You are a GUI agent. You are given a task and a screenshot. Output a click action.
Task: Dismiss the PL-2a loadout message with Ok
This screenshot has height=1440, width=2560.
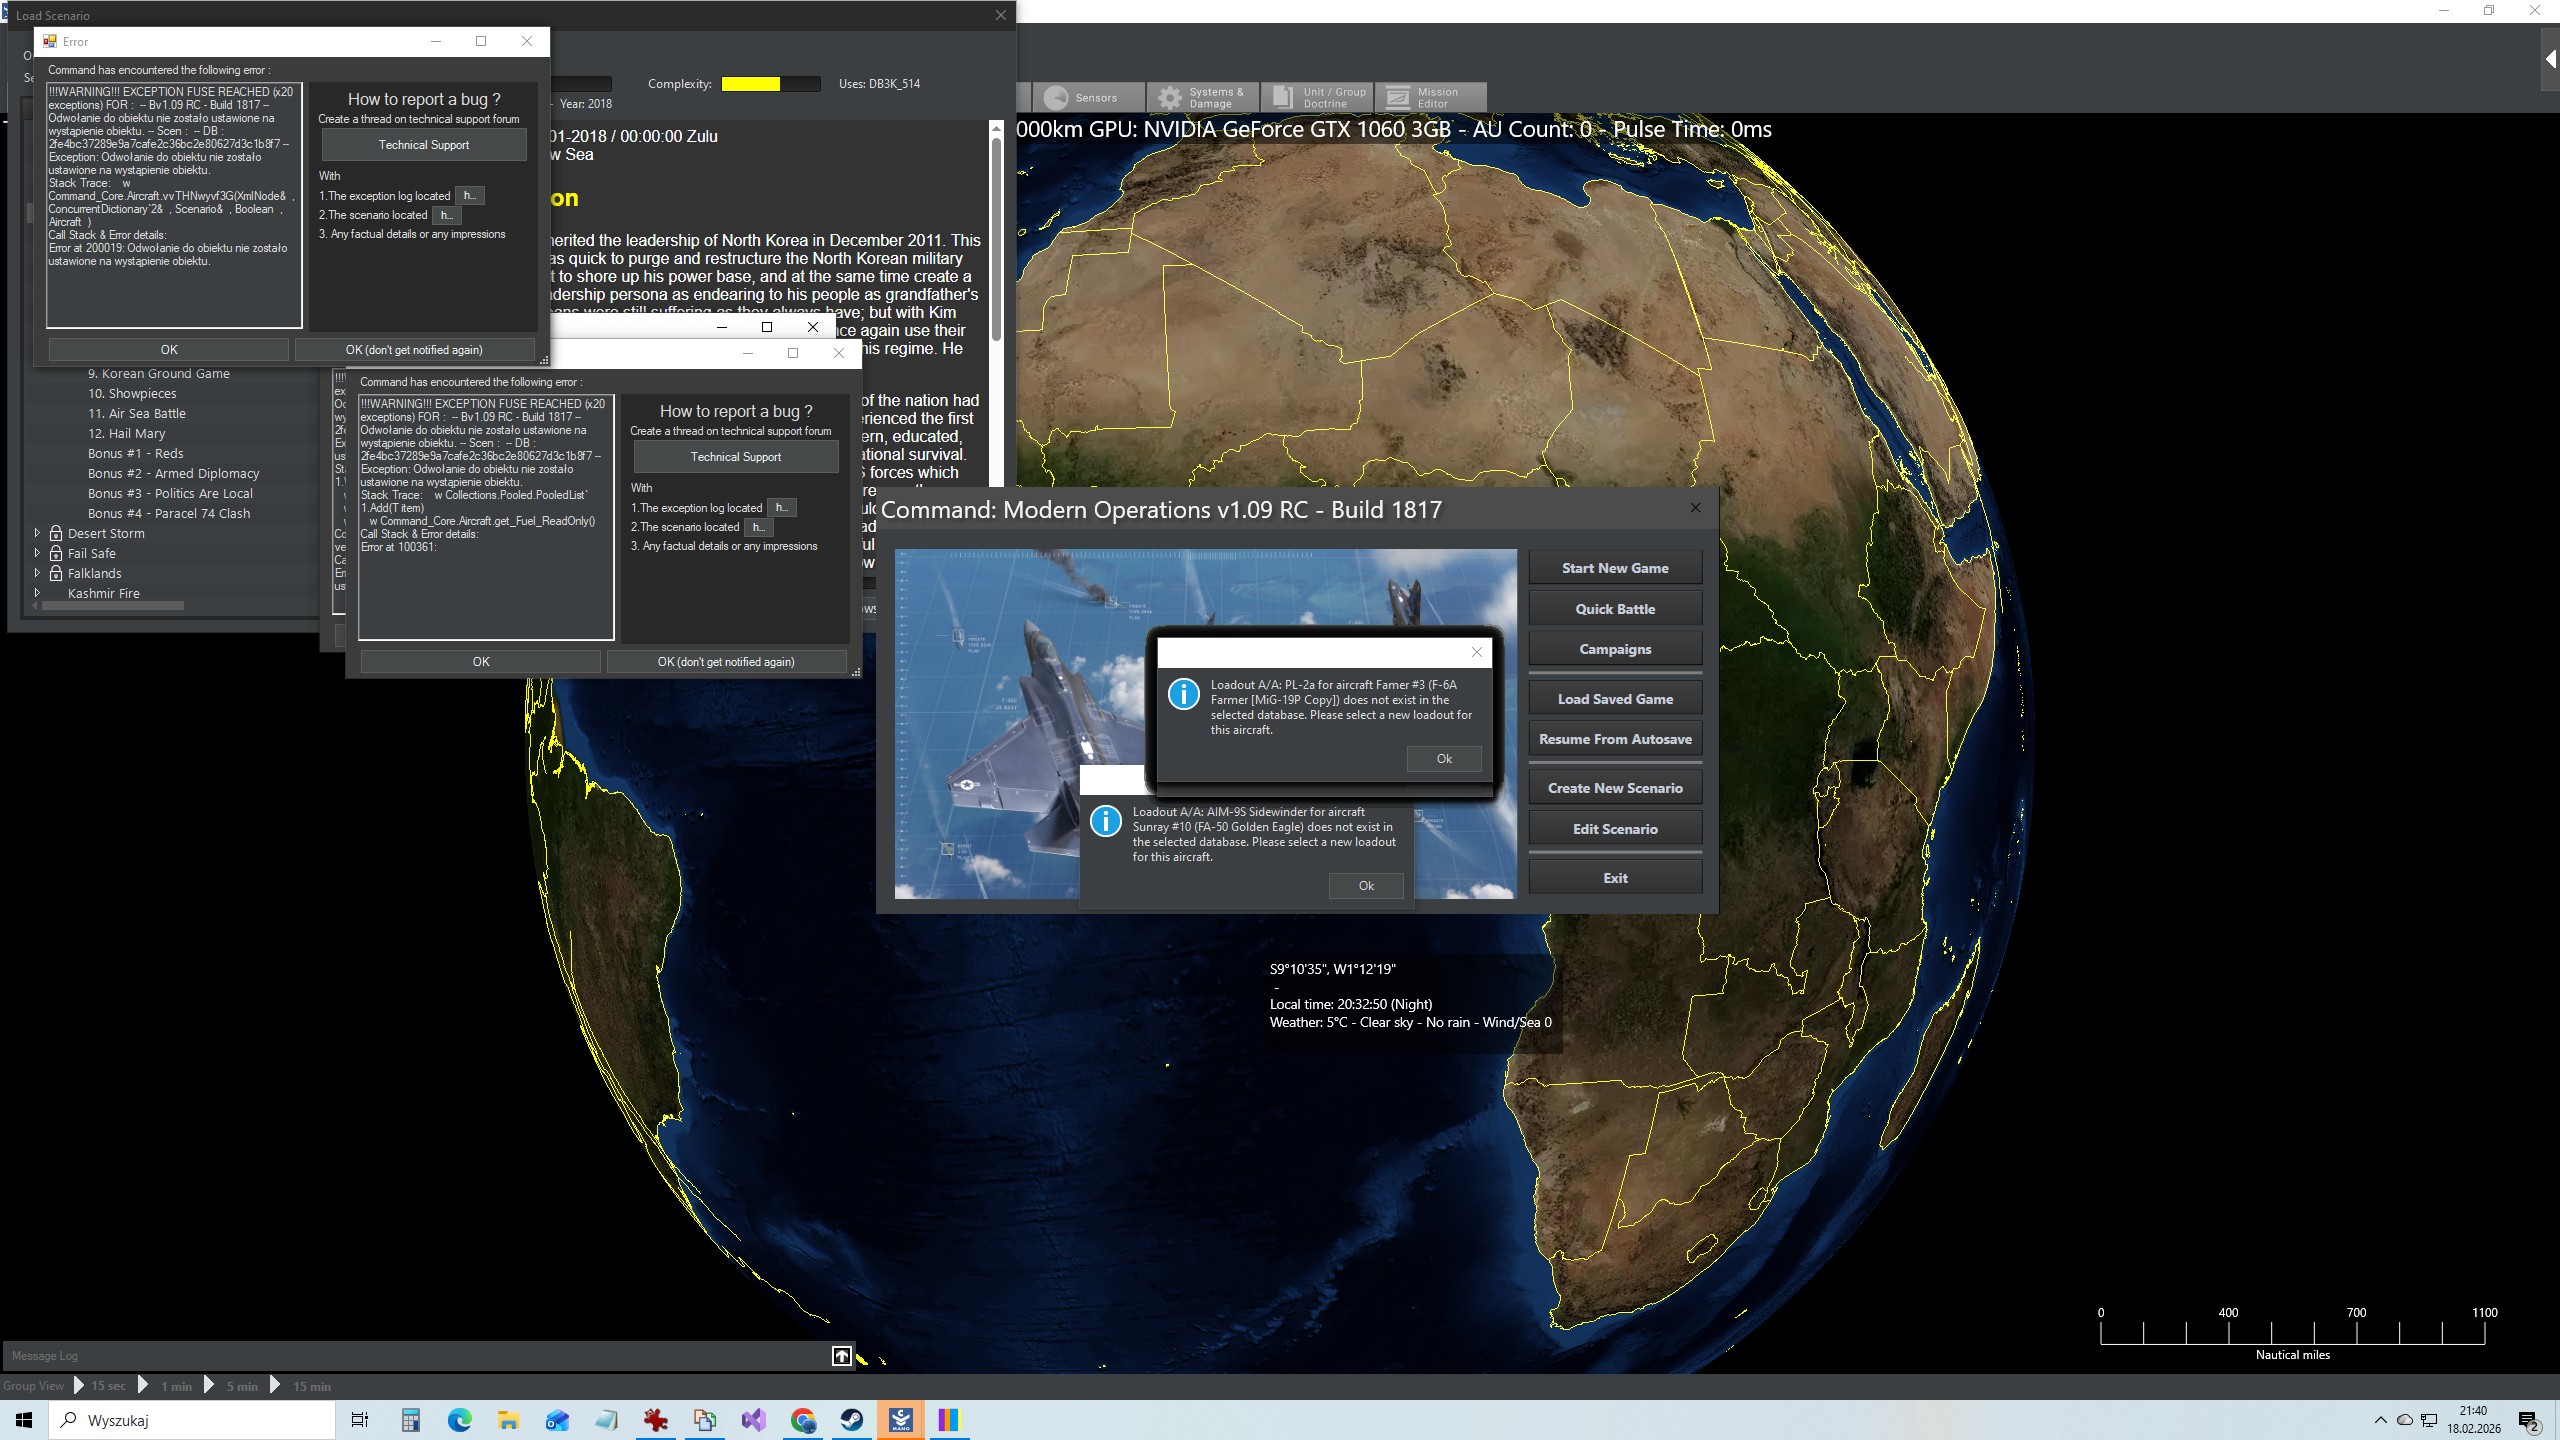coord(1443,759)
